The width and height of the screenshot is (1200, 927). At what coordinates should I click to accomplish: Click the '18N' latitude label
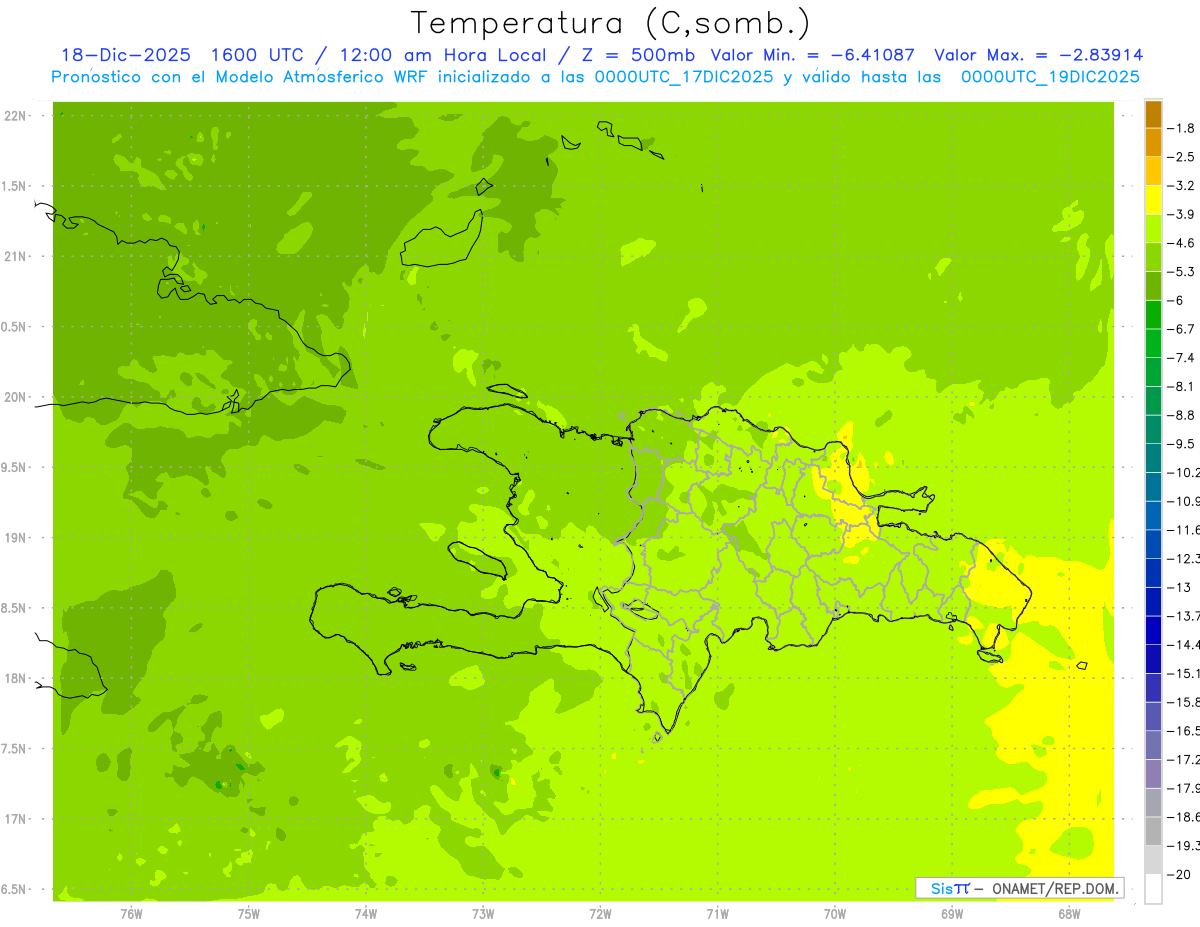(17, 678)
